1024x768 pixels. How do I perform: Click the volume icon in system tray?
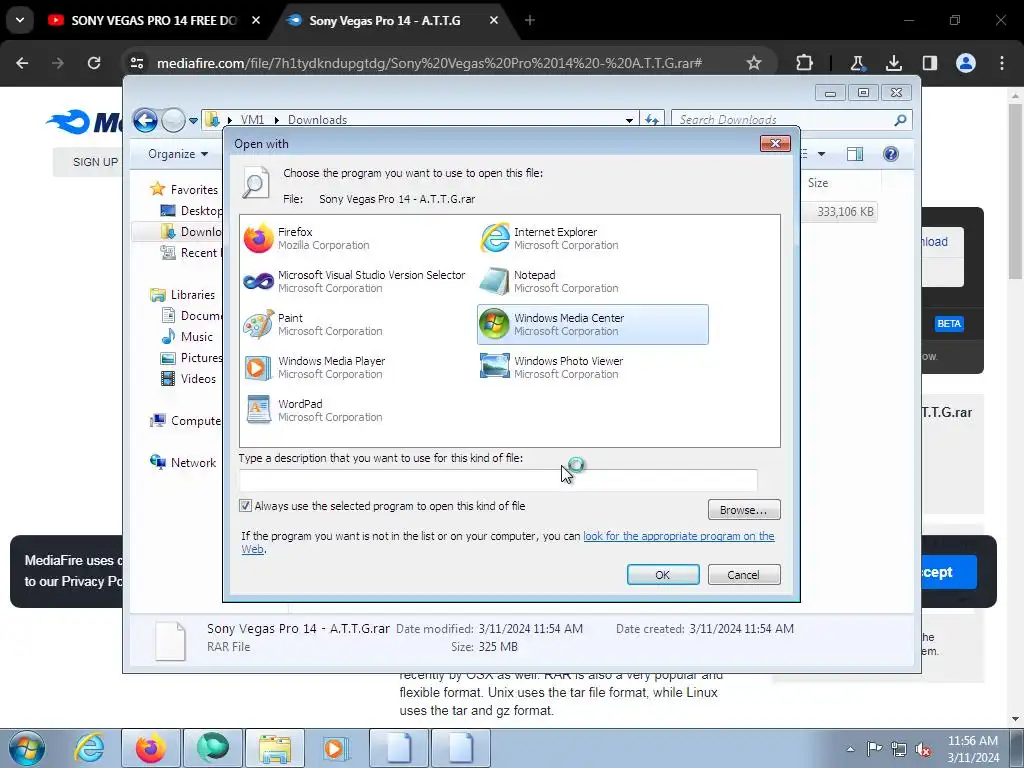923,749
